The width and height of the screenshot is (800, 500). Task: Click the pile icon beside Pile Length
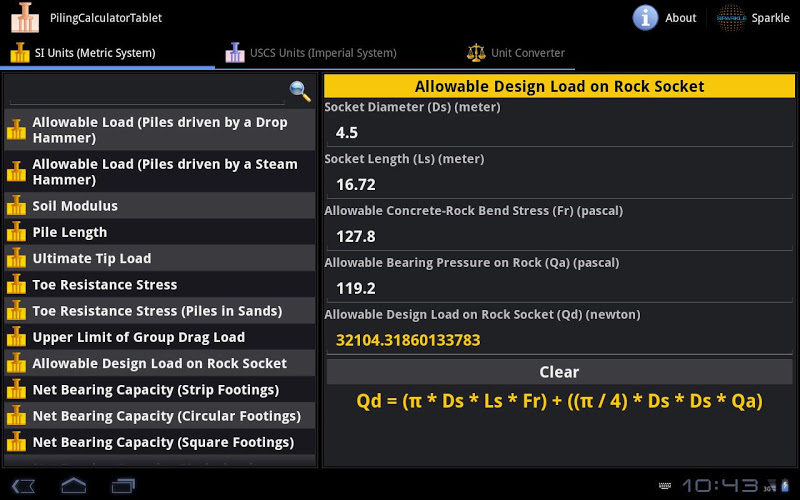16,232
